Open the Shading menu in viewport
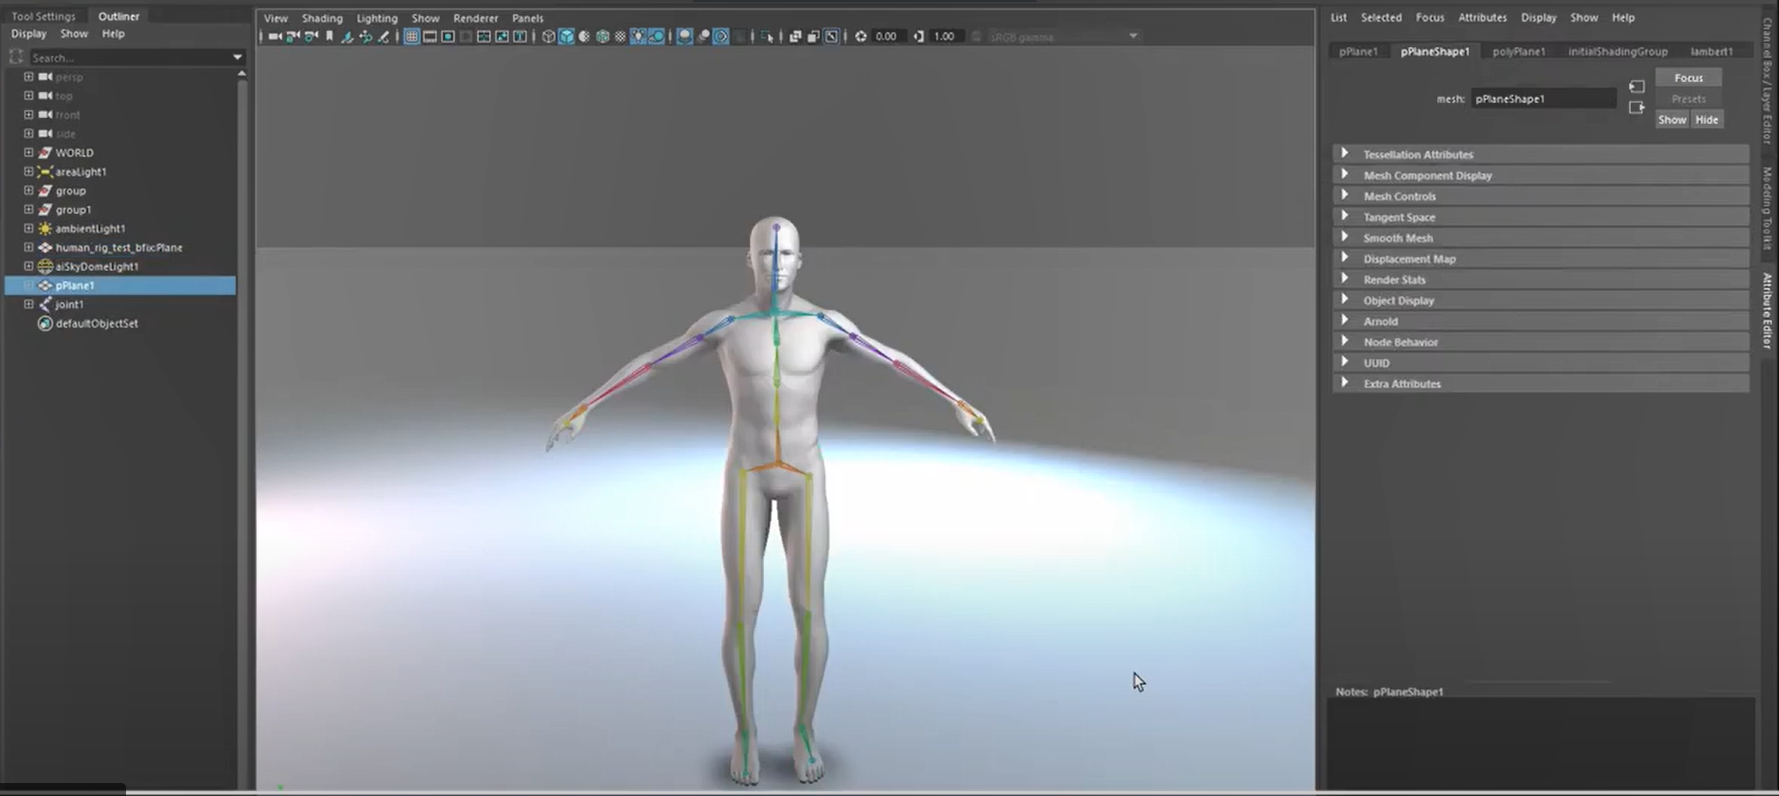The height and width of the screenshot is (796, 1779). click(x=322, y=18)
